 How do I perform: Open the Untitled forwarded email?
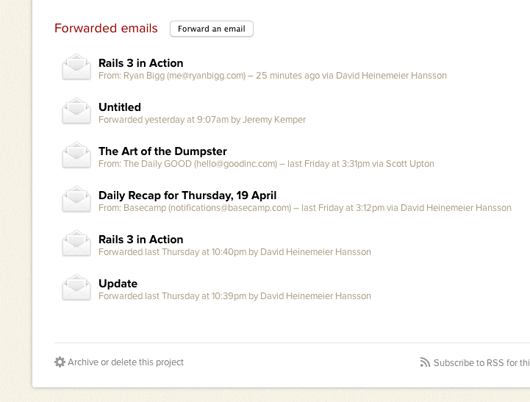pos(120,107)
